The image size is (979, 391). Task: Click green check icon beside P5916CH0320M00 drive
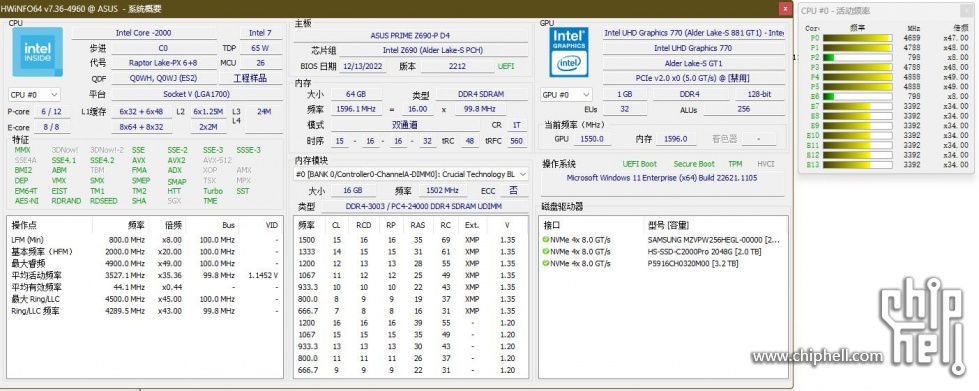(x=545, y=264)
